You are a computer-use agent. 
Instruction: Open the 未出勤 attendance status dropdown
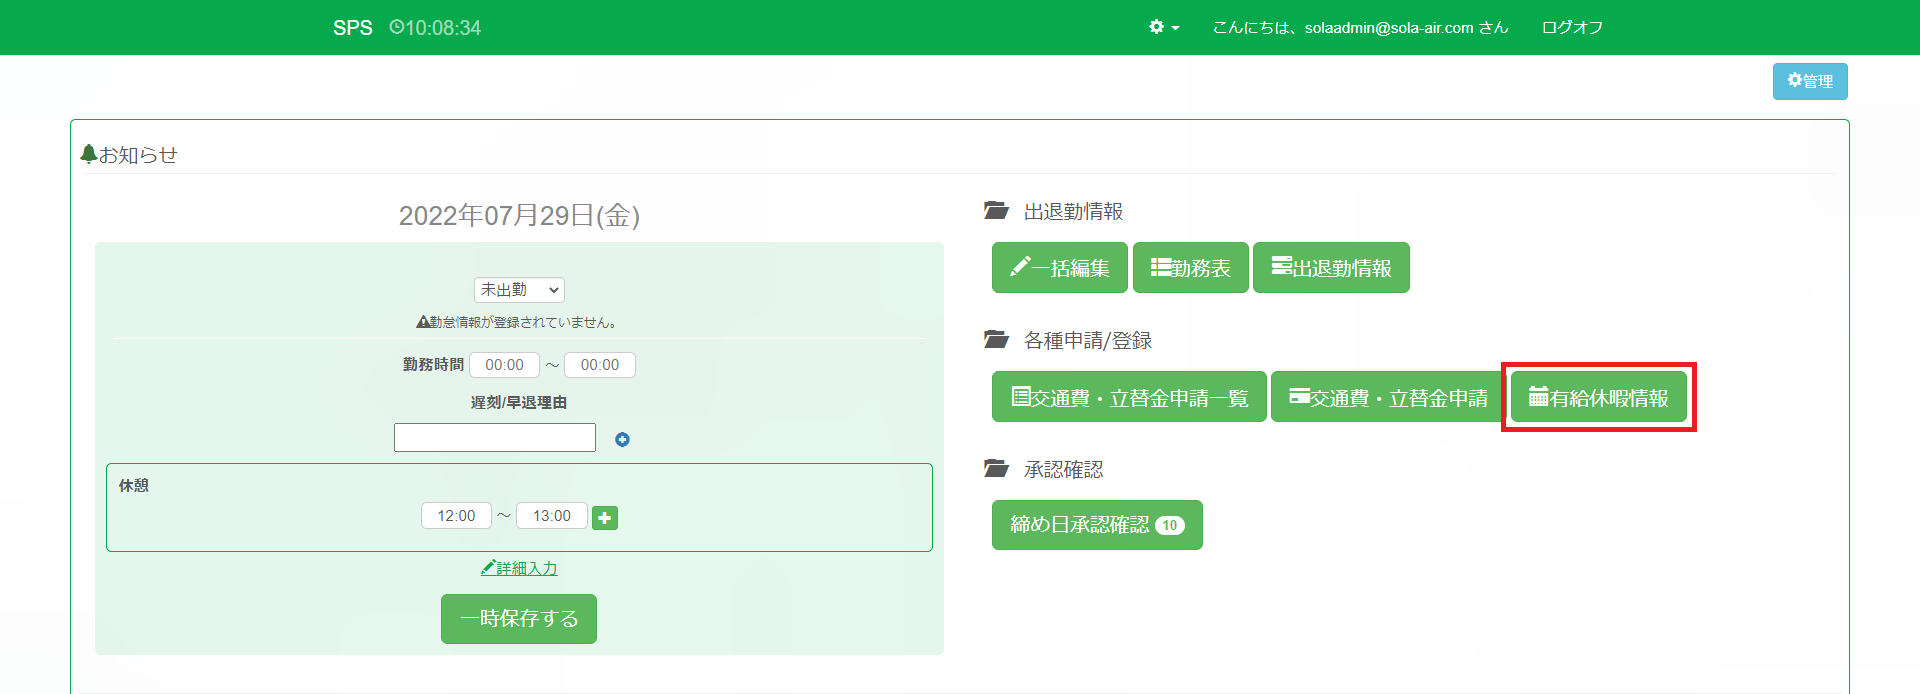tap(519, 290)
